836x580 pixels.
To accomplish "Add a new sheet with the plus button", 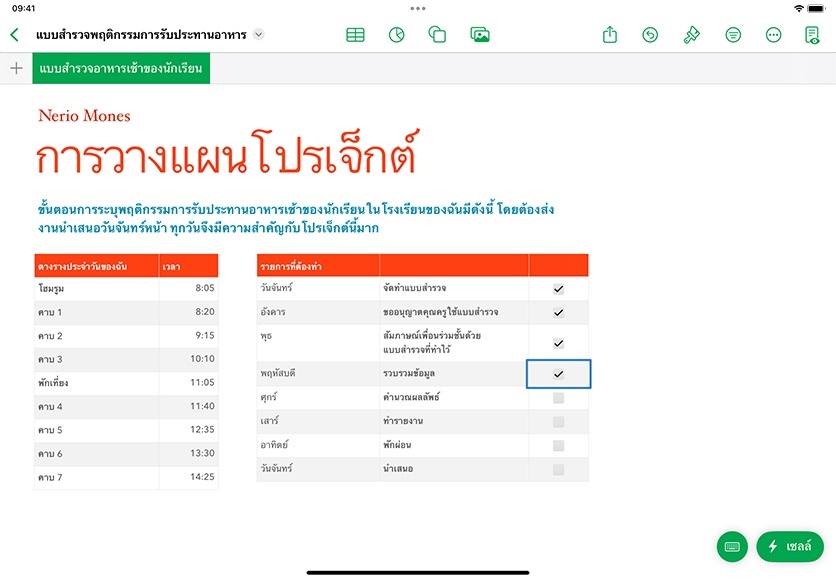I will pyautogui.click(x=16, y=69).
